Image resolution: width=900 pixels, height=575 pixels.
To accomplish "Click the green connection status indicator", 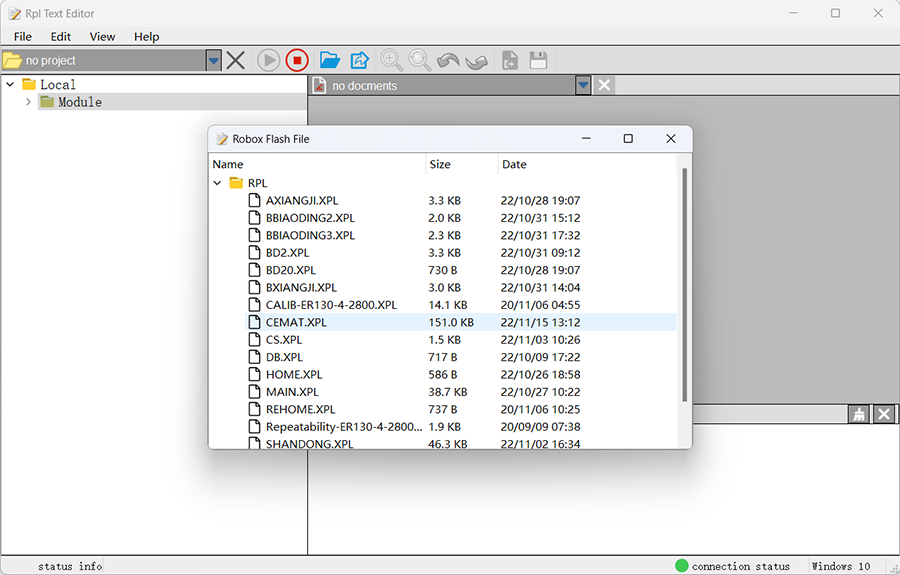I will point(682,566).
